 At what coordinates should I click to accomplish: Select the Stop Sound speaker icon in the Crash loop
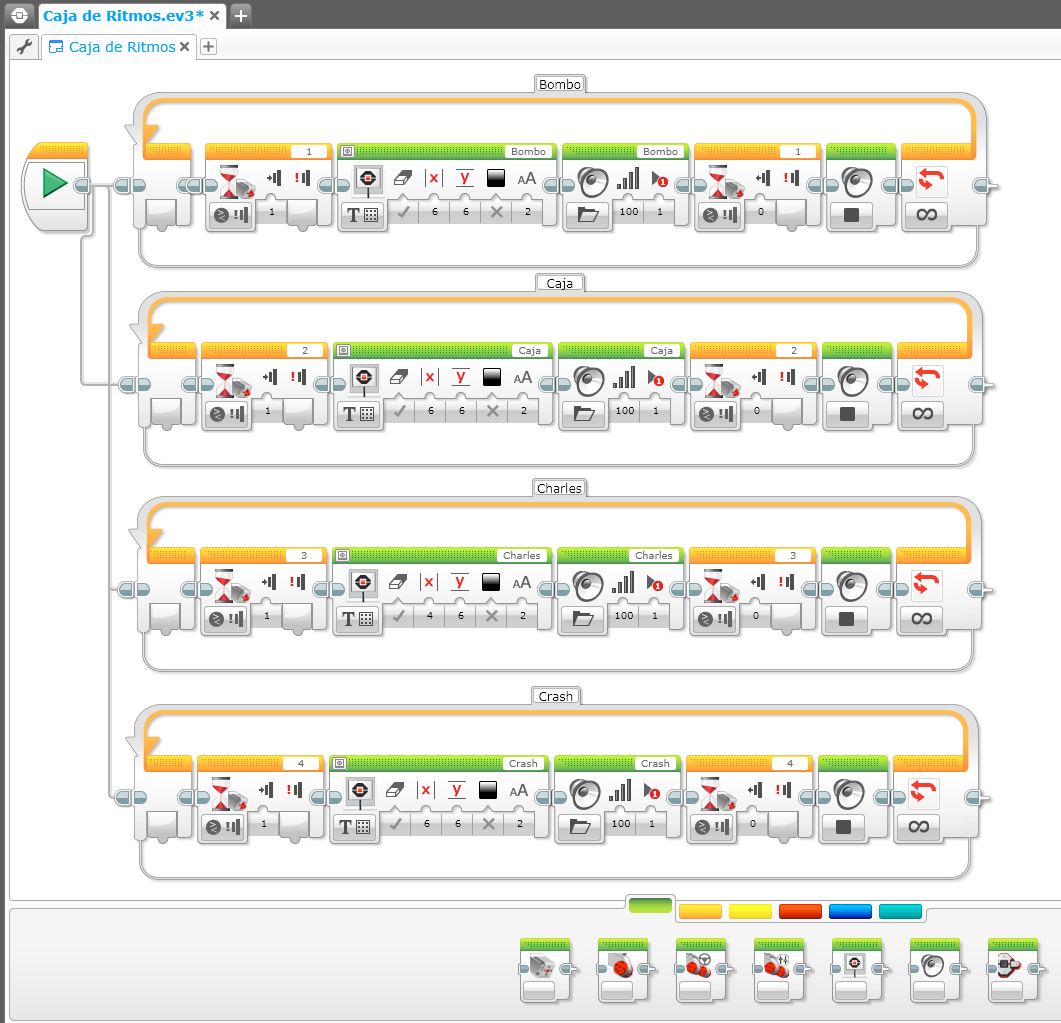(x=848, y=793)
